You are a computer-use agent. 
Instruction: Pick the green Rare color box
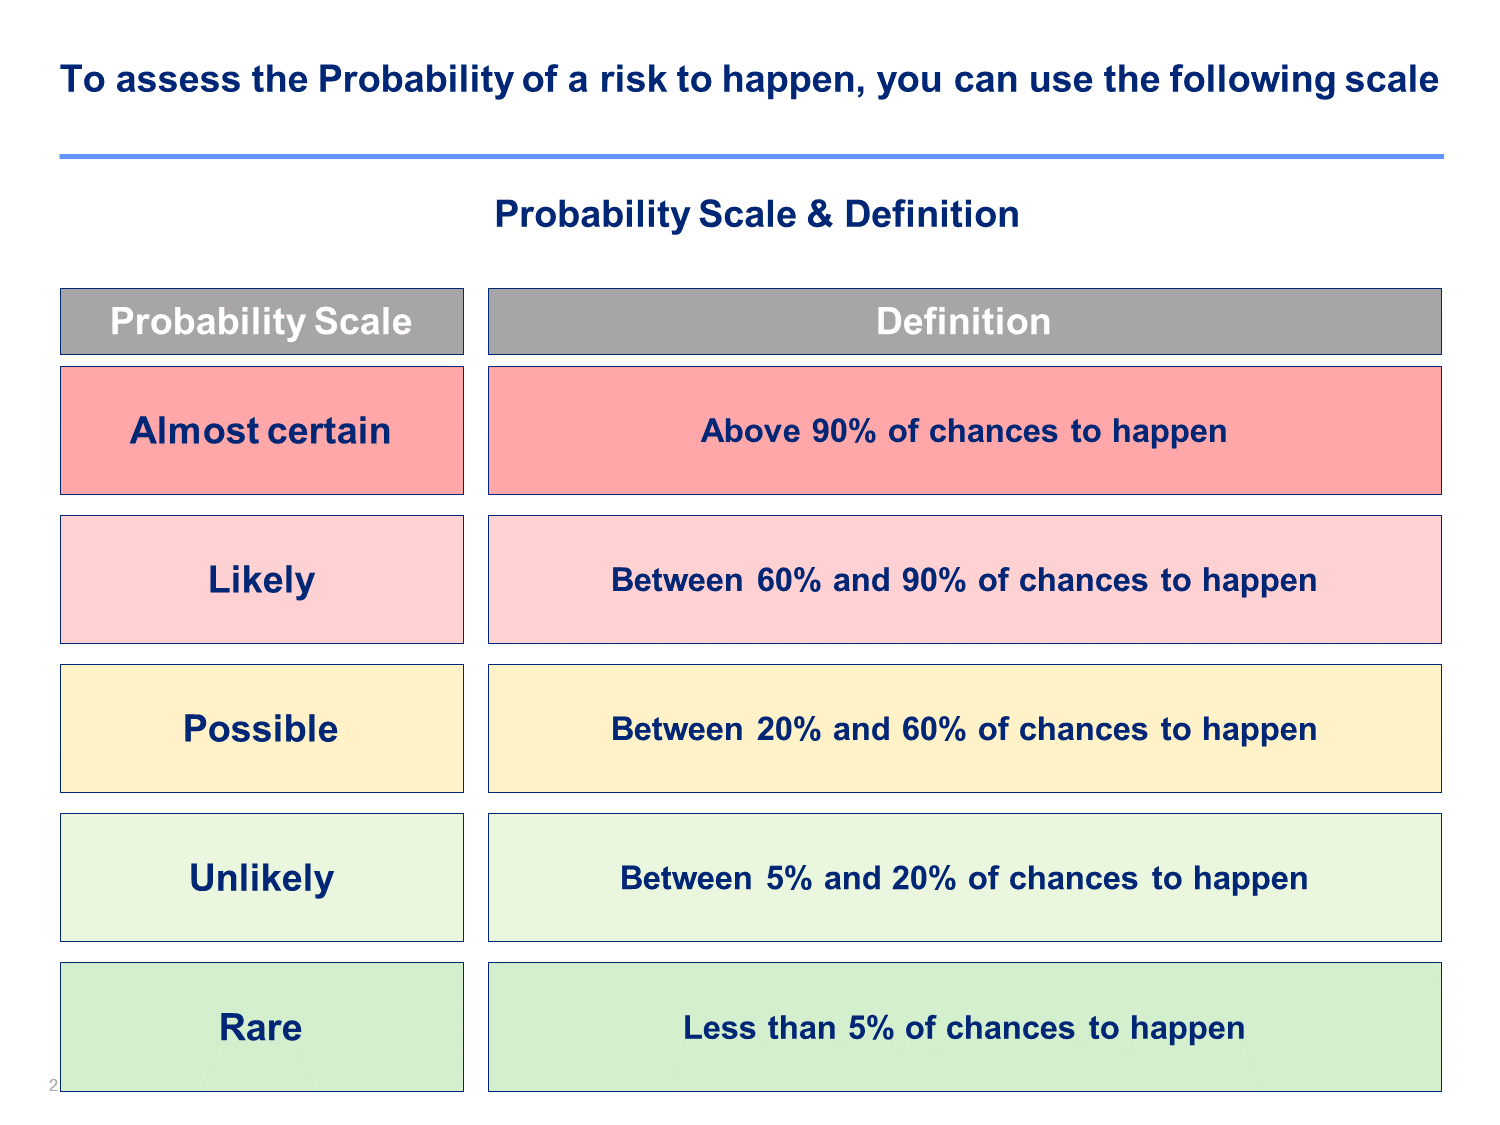pyautogui.click(x=262, y=1026)
